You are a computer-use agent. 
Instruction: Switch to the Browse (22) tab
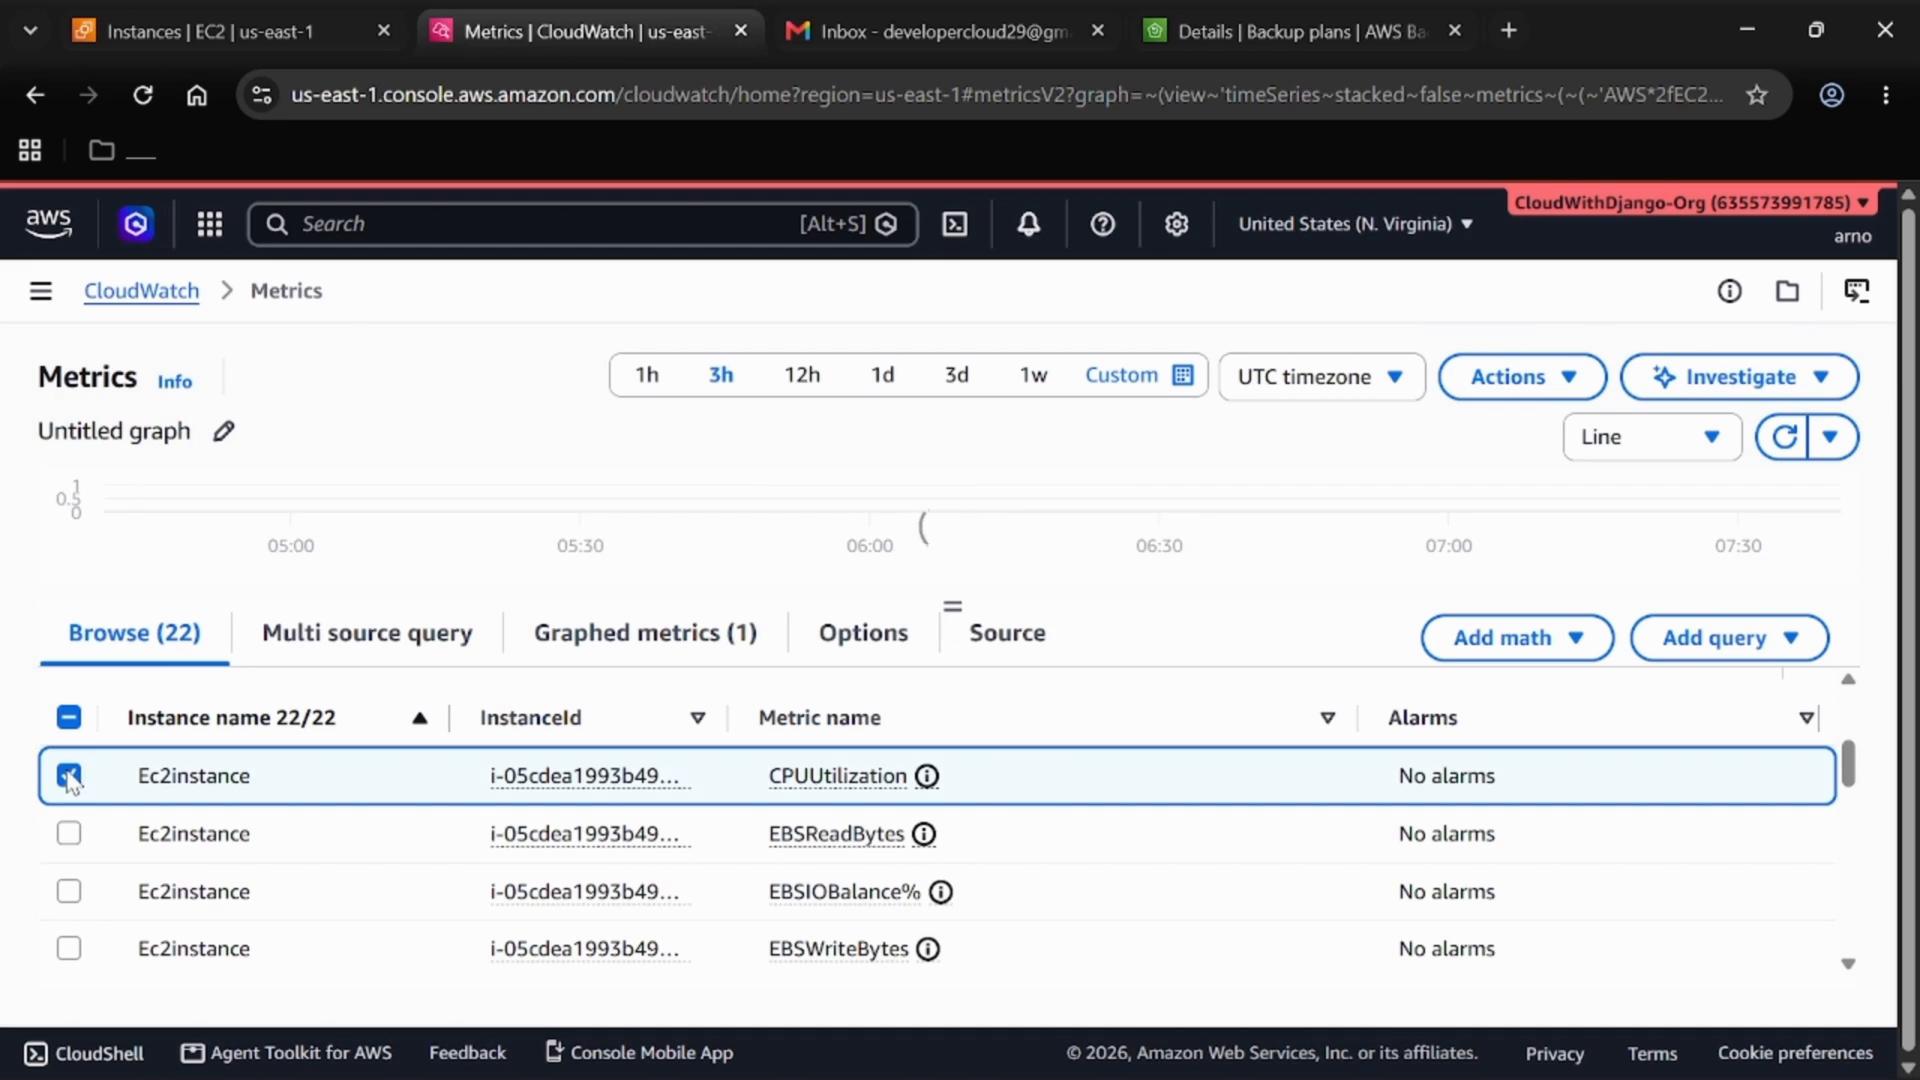coord(134,633)
